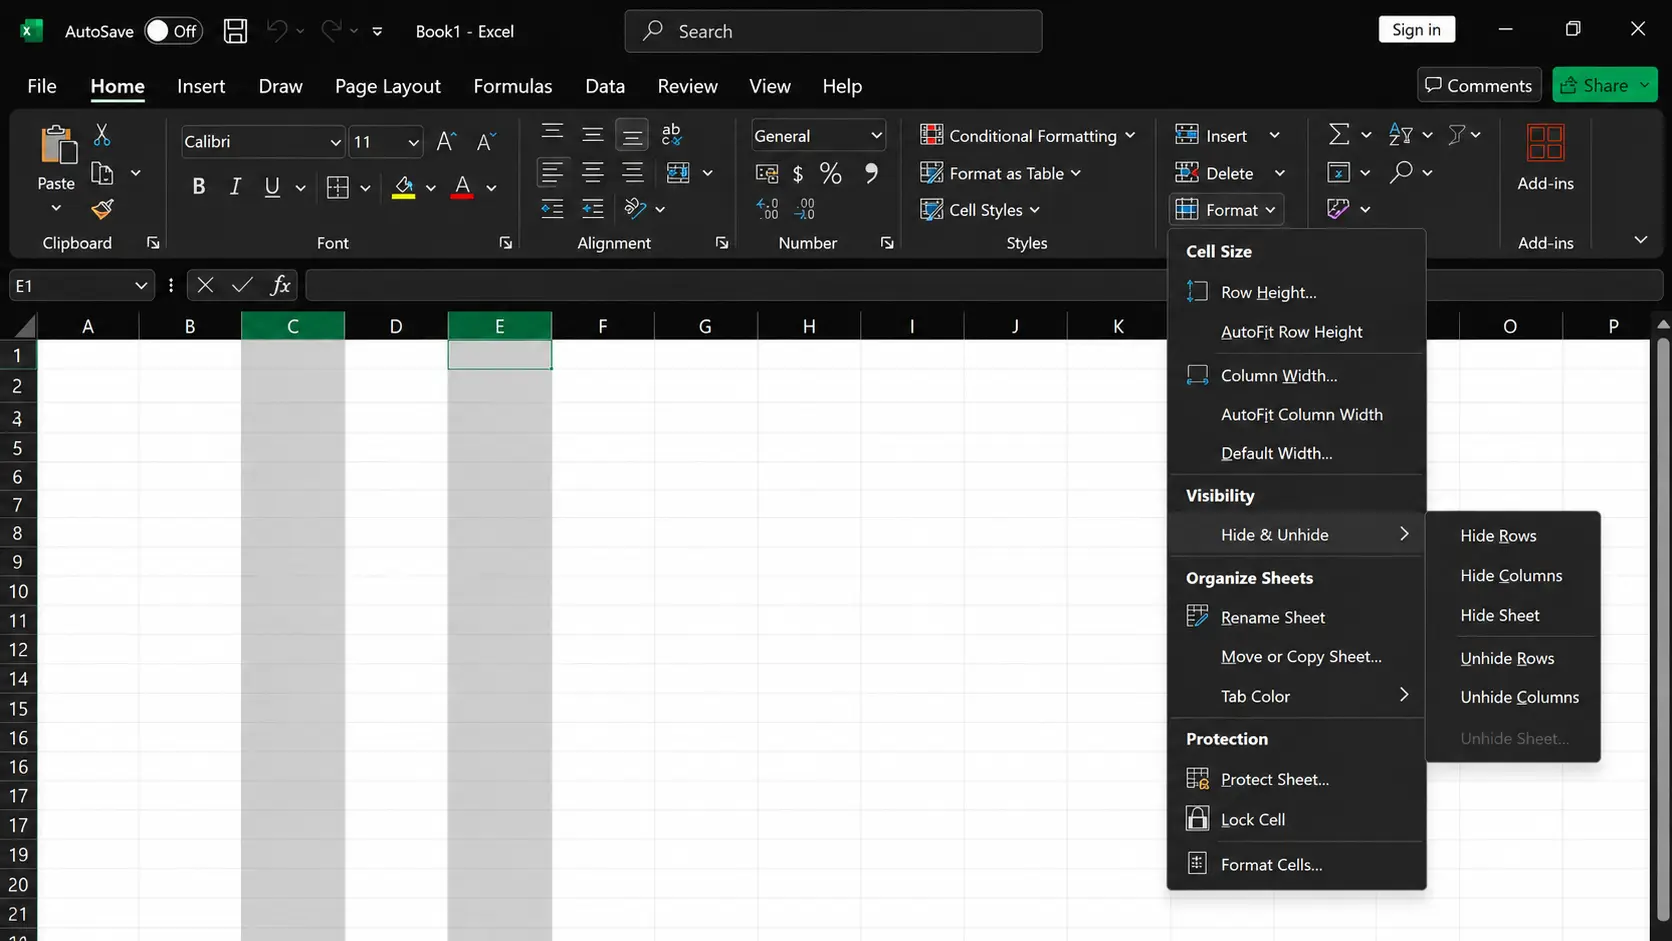Image resolution: width=1672 pixels, height=941 pixels.
Task: Align text right in cell
Action: [632, 173]
